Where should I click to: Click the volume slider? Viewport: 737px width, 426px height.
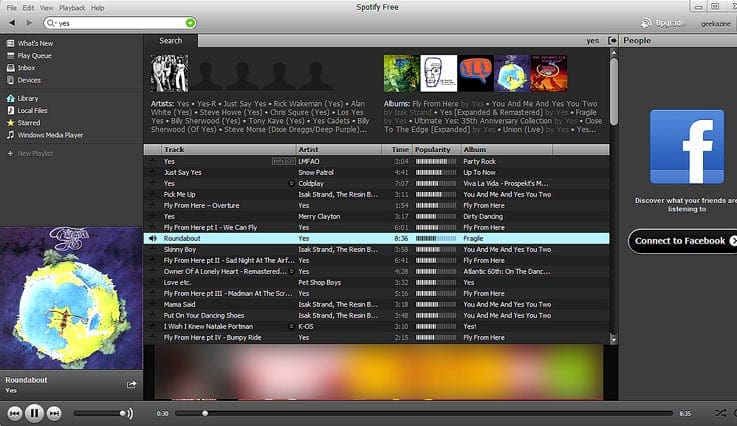click(100, 413)
